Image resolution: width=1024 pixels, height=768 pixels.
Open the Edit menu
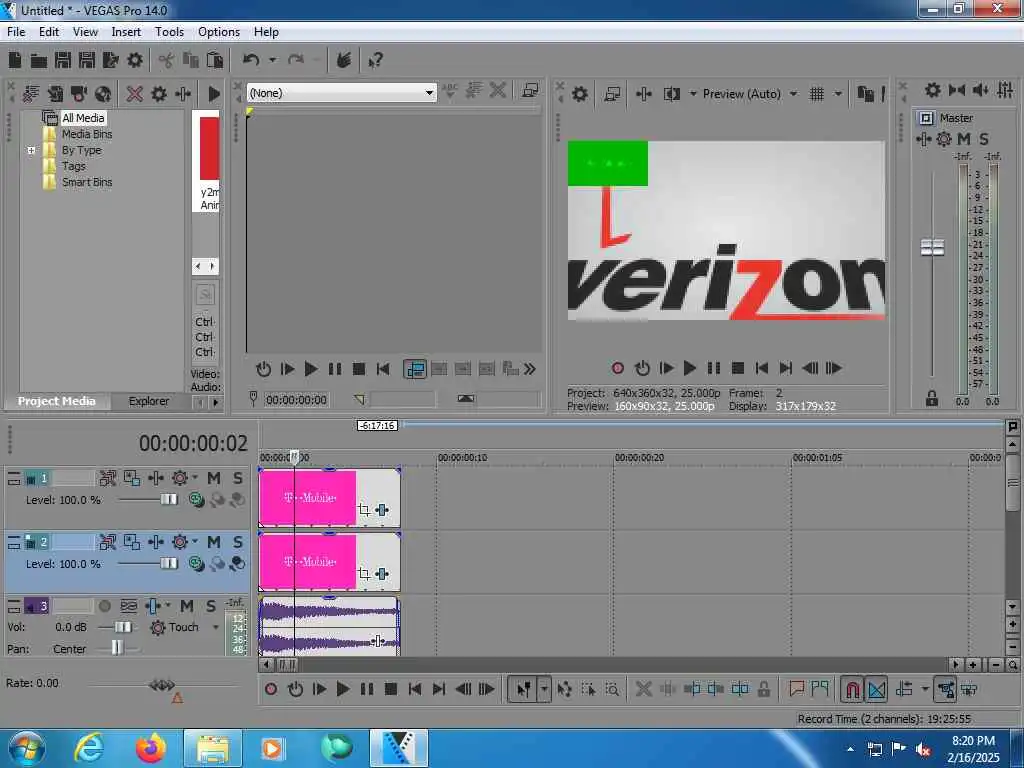point(48,31)
